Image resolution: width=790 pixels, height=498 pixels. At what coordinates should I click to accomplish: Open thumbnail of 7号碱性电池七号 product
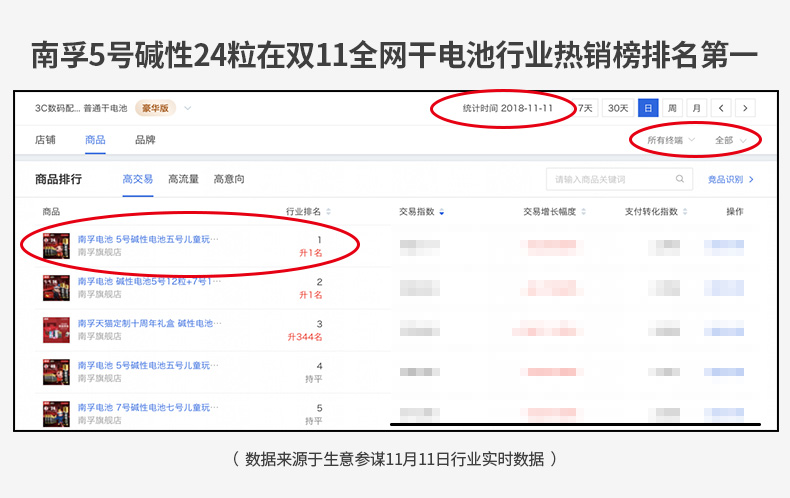point(56,414)
